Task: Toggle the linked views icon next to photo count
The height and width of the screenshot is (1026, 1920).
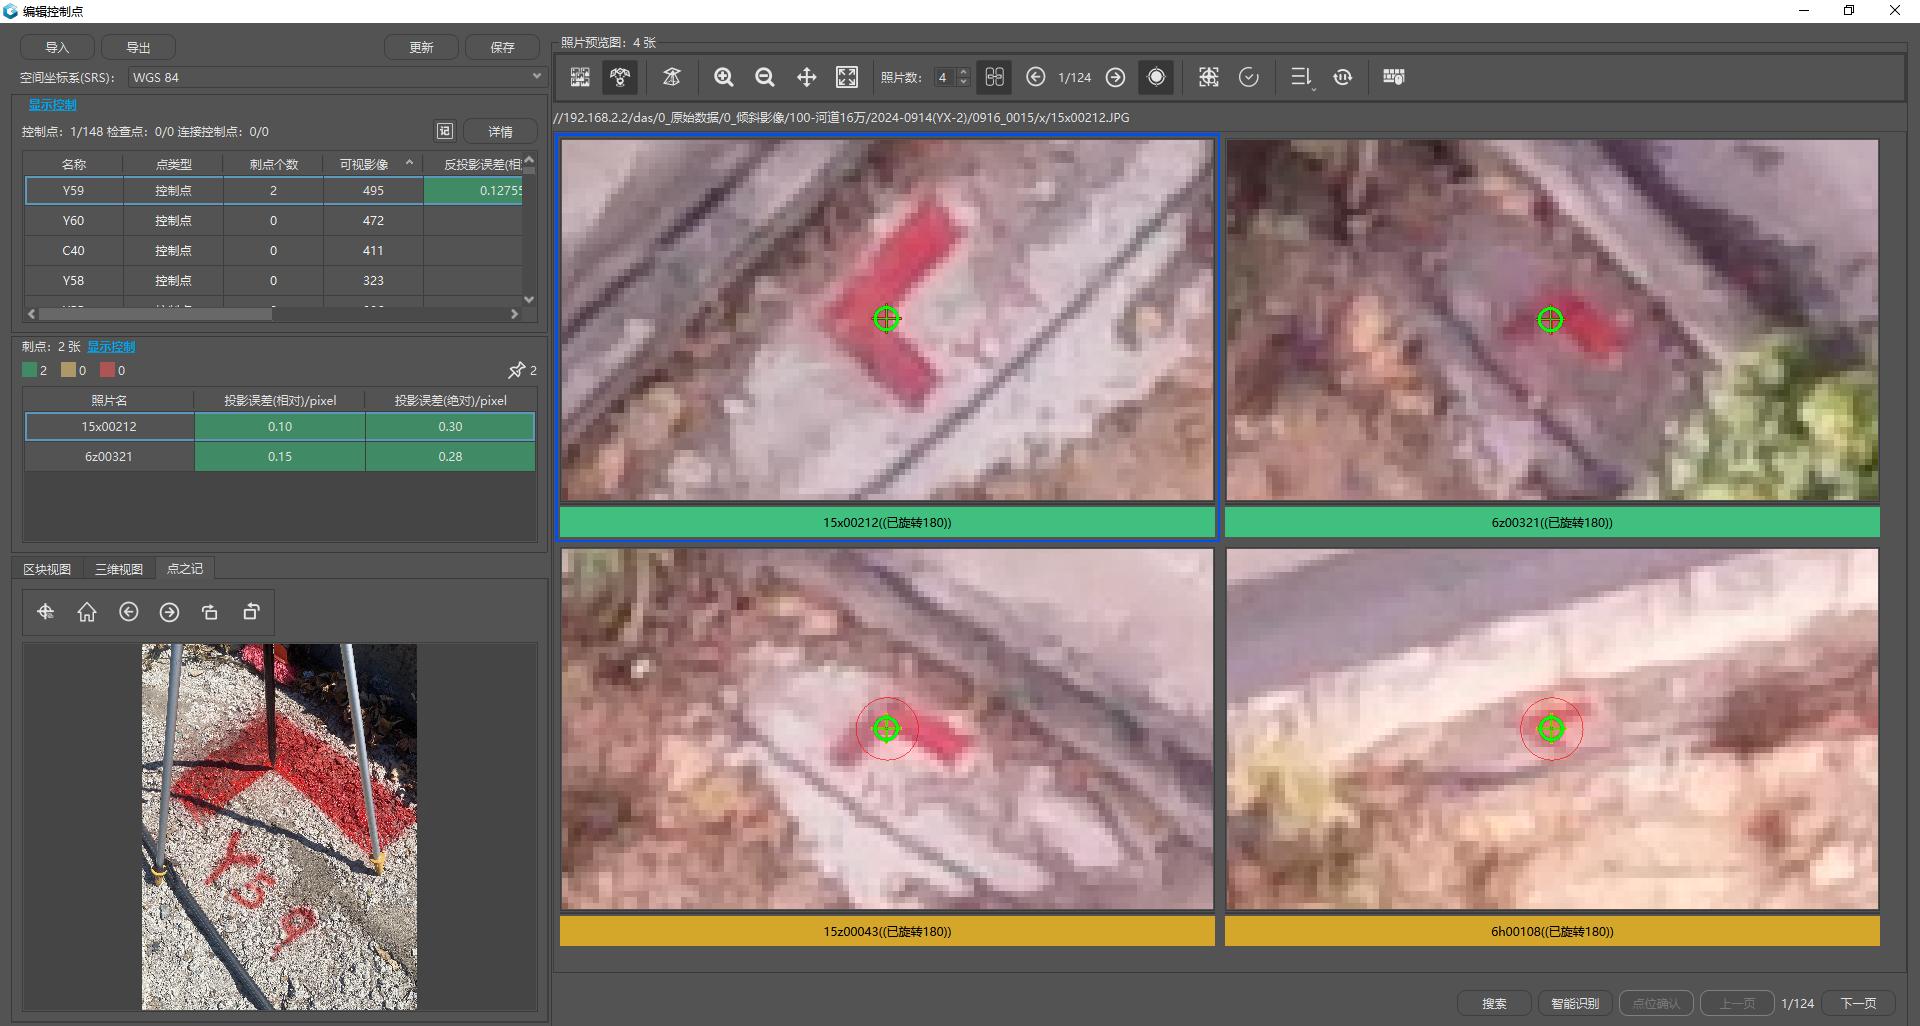Action: pos(994,77)
